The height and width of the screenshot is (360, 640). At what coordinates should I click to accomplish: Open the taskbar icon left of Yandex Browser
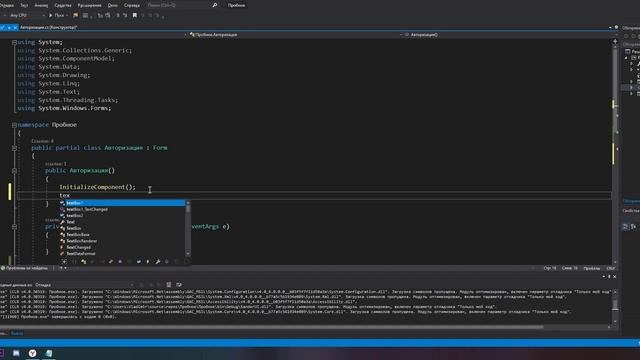[x=16, y=353]
